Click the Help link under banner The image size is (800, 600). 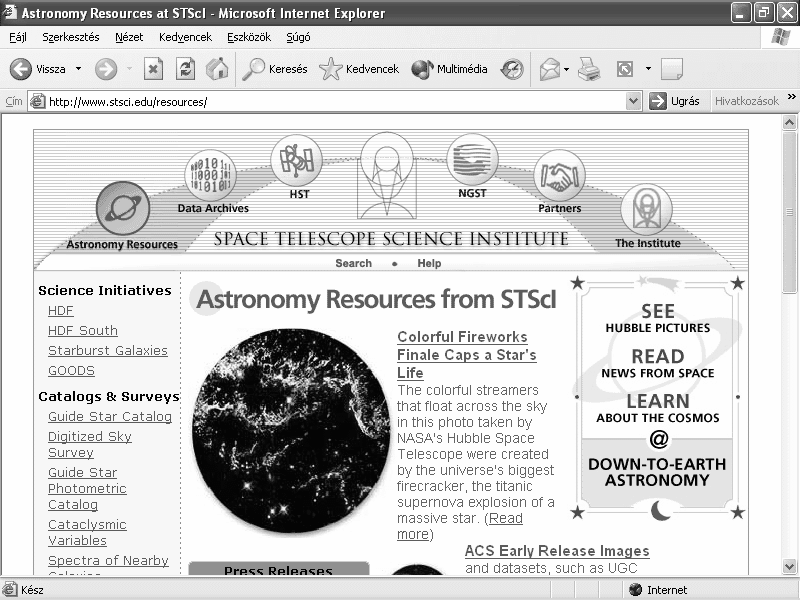(x=429, y=263)
